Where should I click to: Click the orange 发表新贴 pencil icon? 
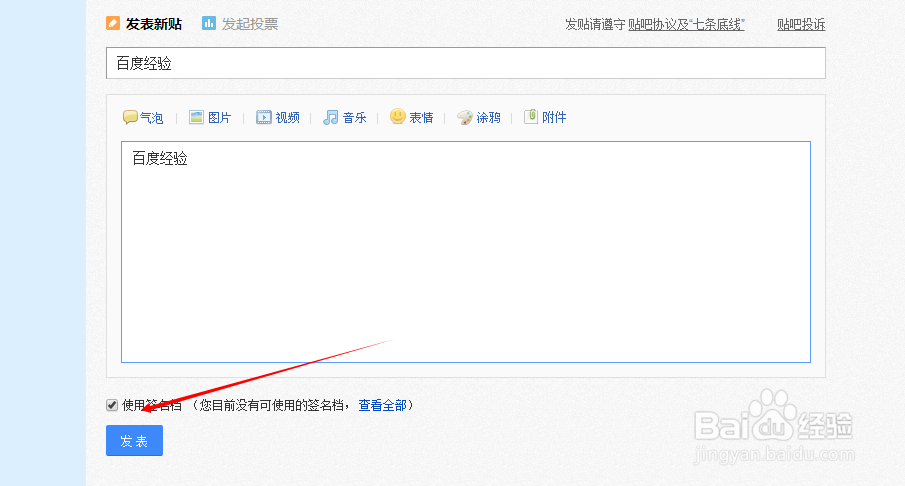(113, 24)
